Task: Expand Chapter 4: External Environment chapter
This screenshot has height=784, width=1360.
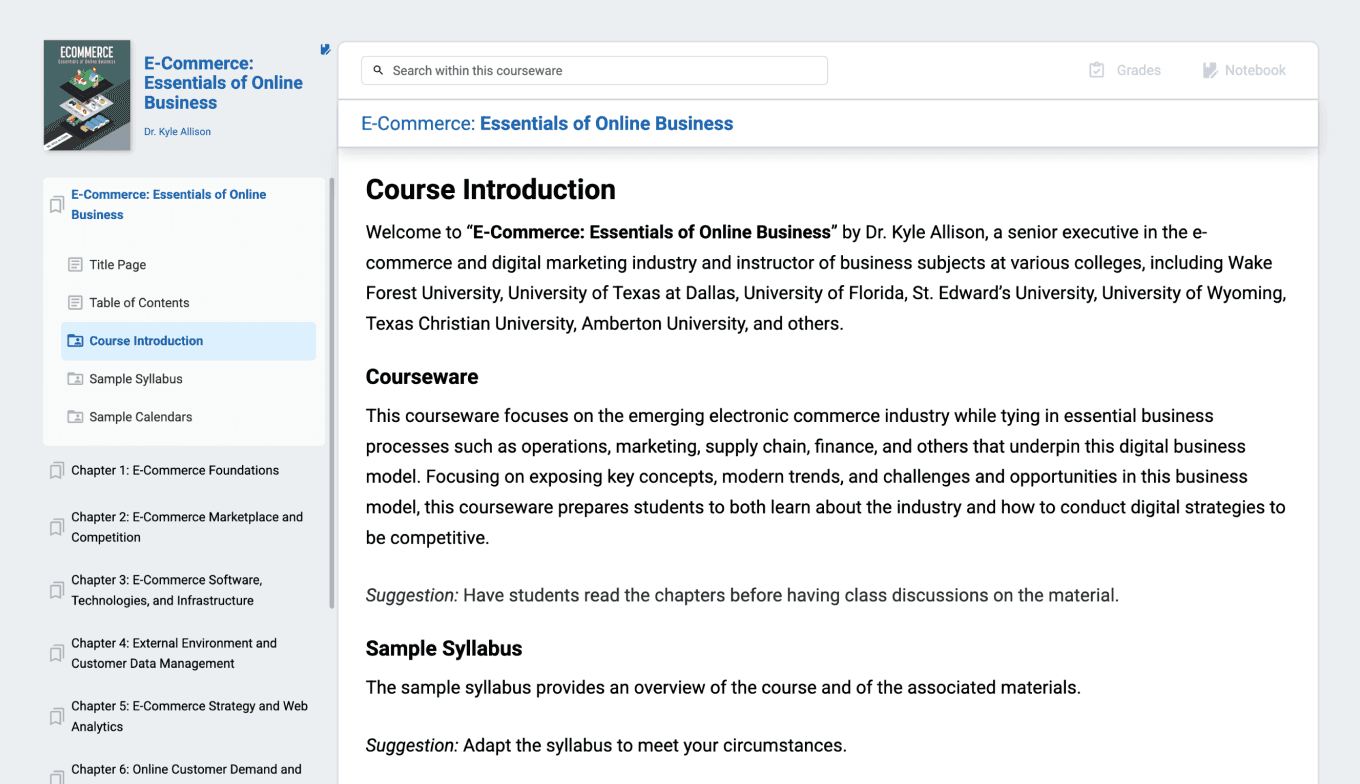Action: 174,653
